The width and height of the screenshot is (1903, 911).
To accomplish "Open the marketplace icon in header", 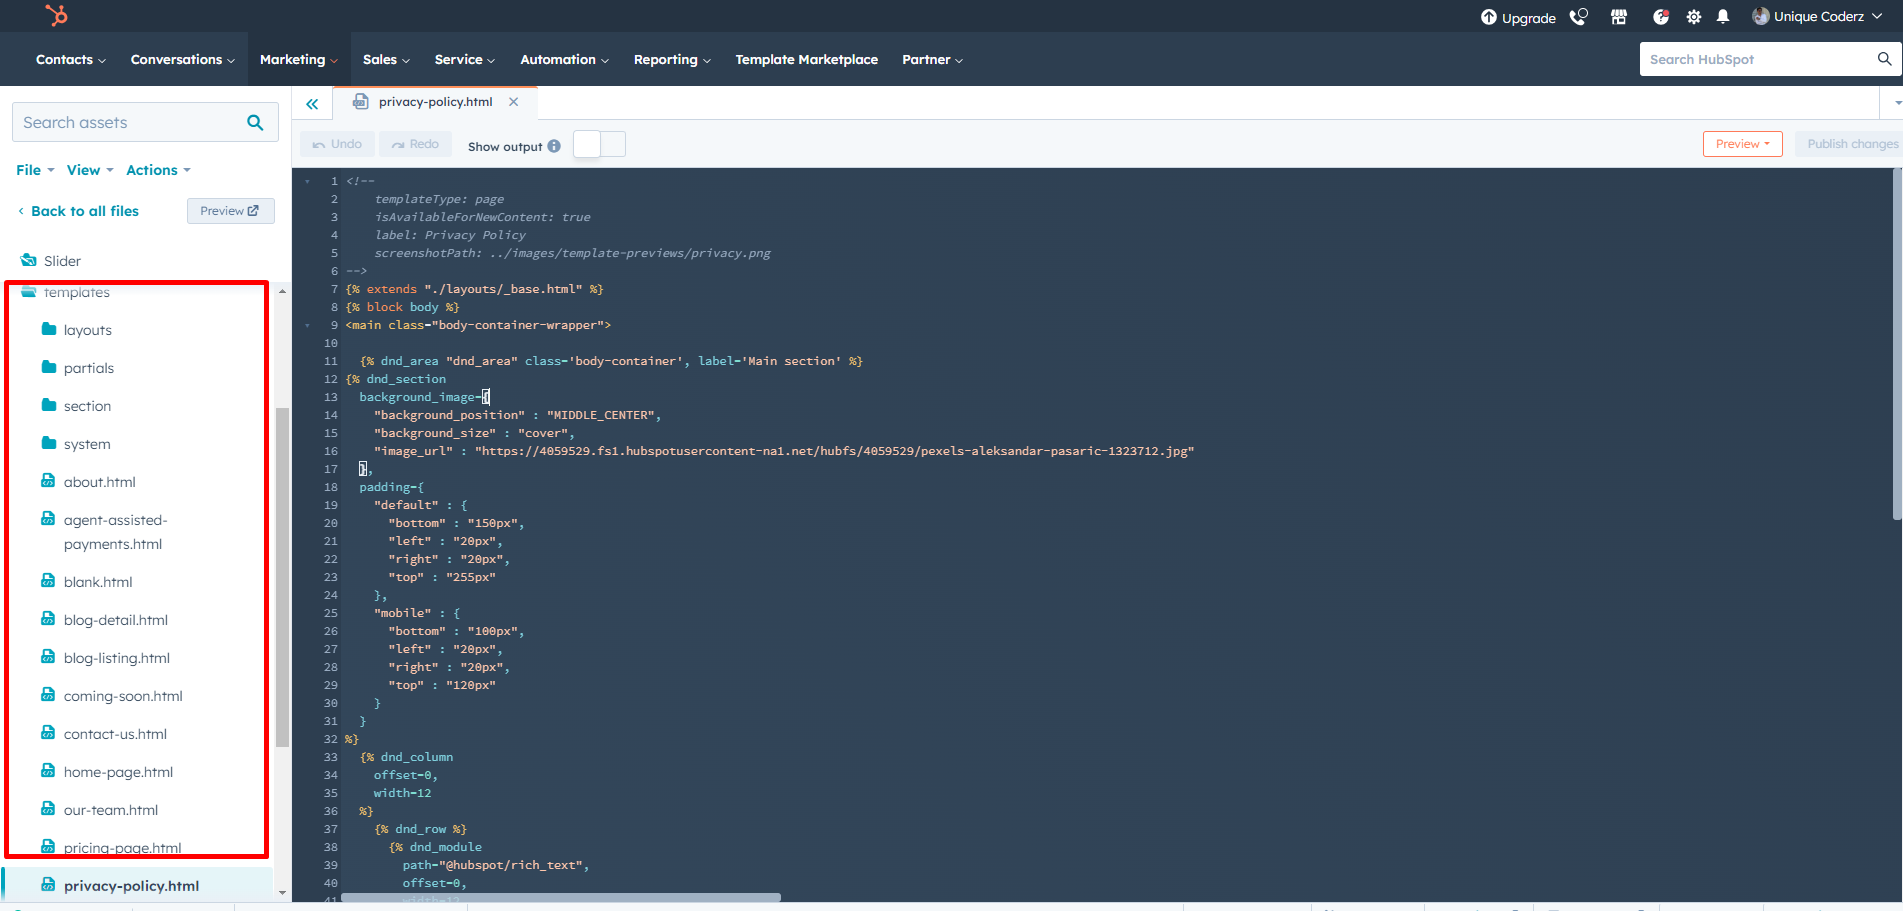I will tap(1619, 17).
